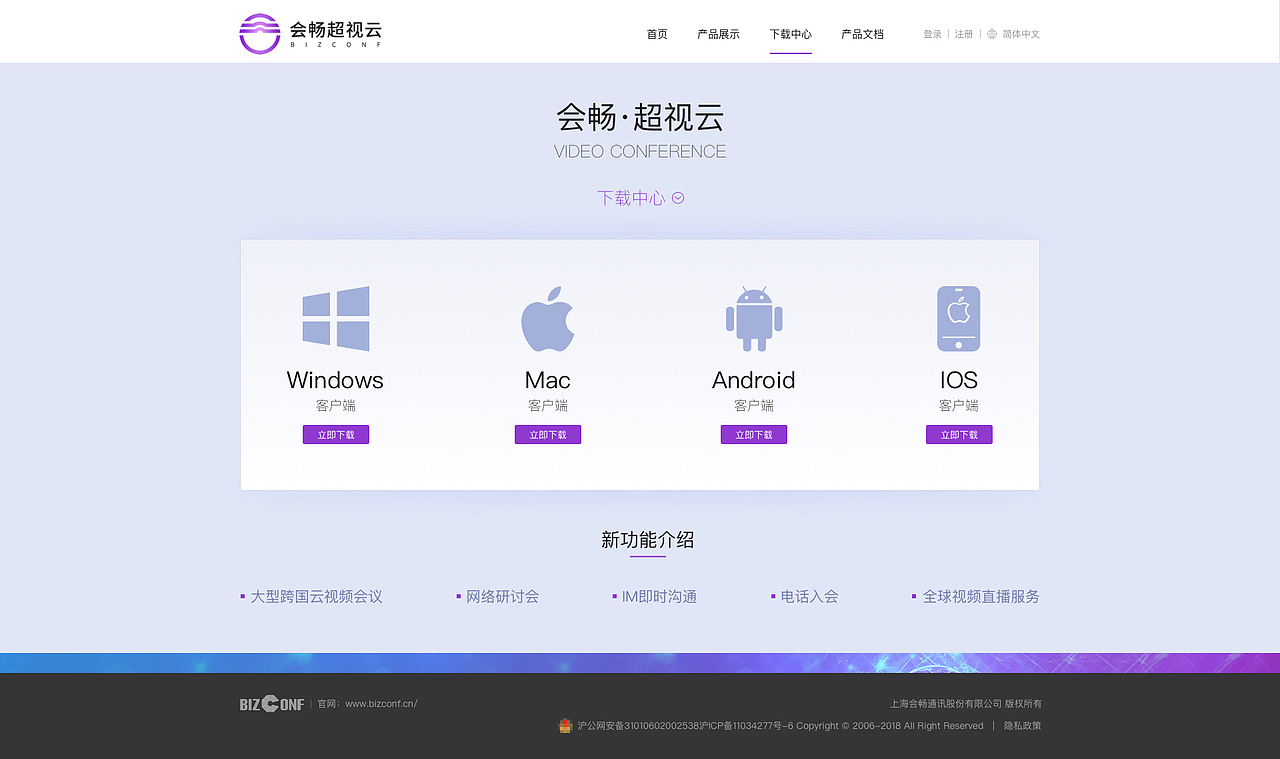This screenshot has height=759, width=1280.
Task: Open the 简体中文 language selector
Action: pos(1021,34)
